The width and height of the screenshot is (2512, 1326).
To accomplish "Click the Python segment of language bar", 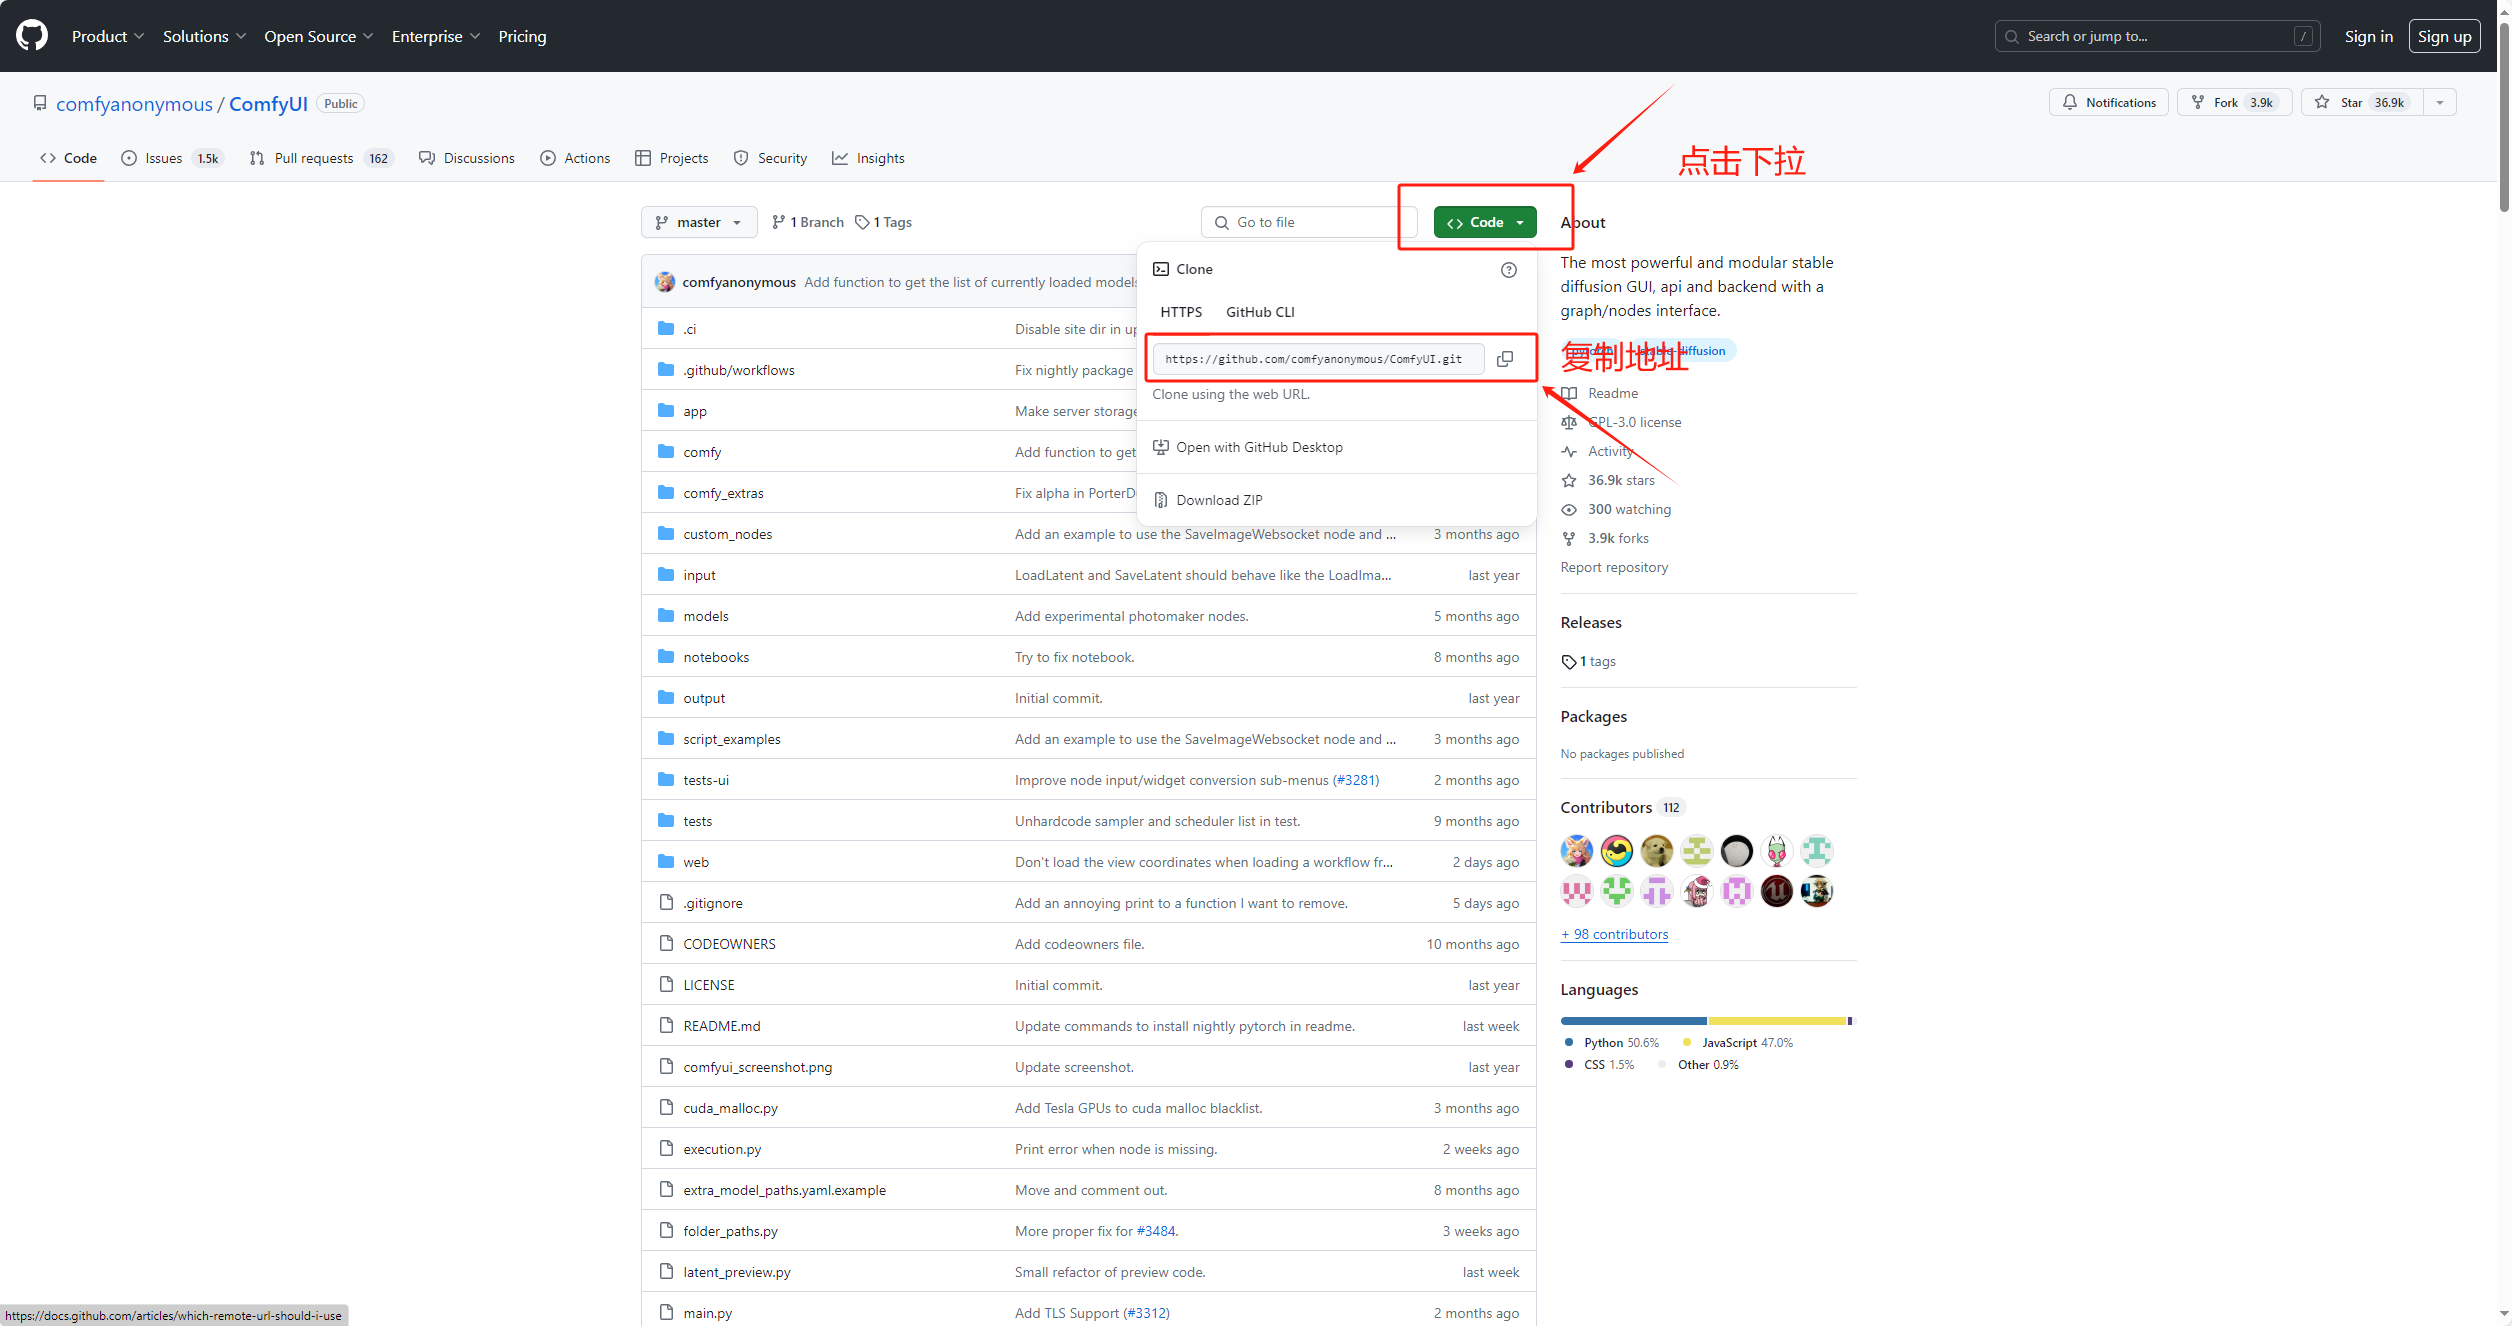I will pos(1634,1021).
